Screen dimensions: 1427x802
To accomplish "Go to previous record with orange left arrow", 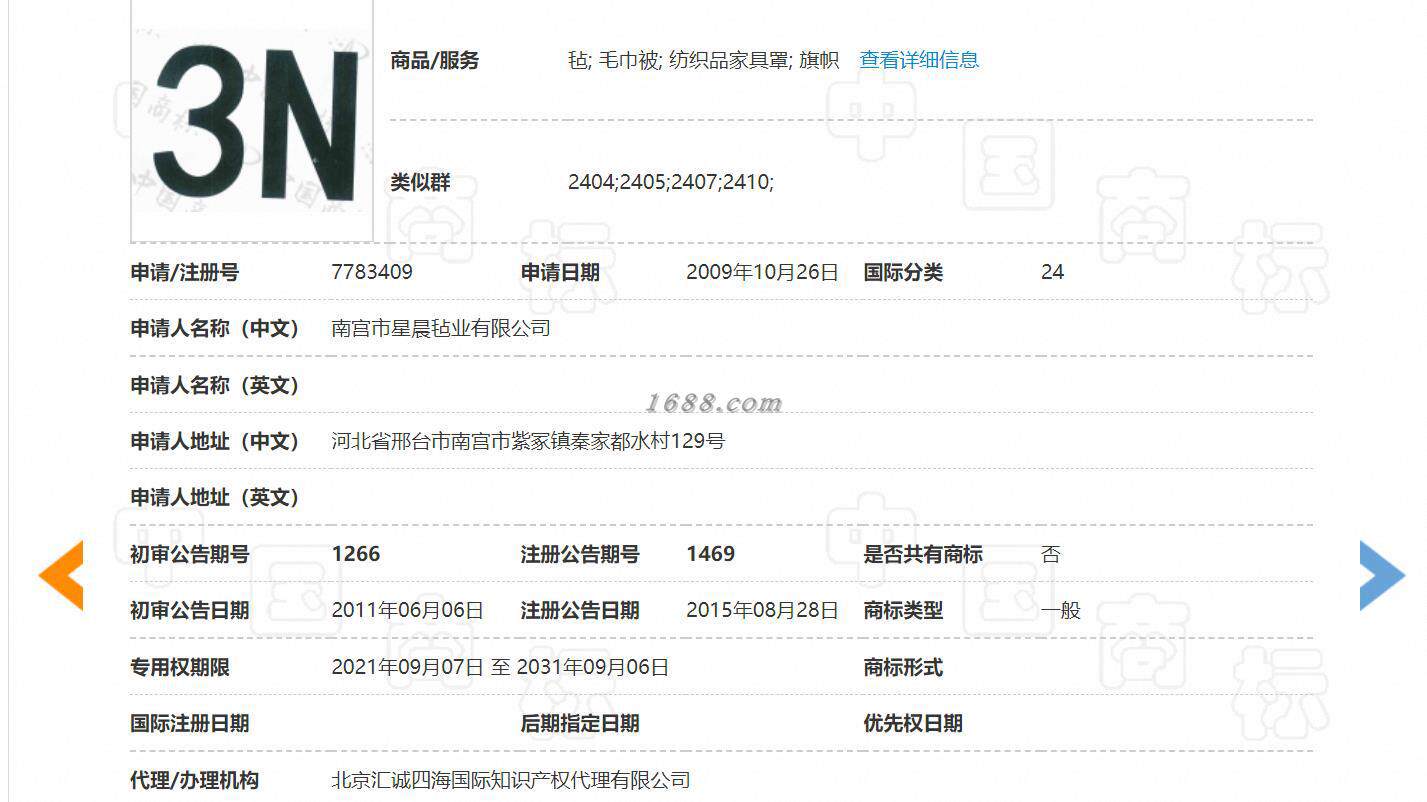I will (61, 575).
